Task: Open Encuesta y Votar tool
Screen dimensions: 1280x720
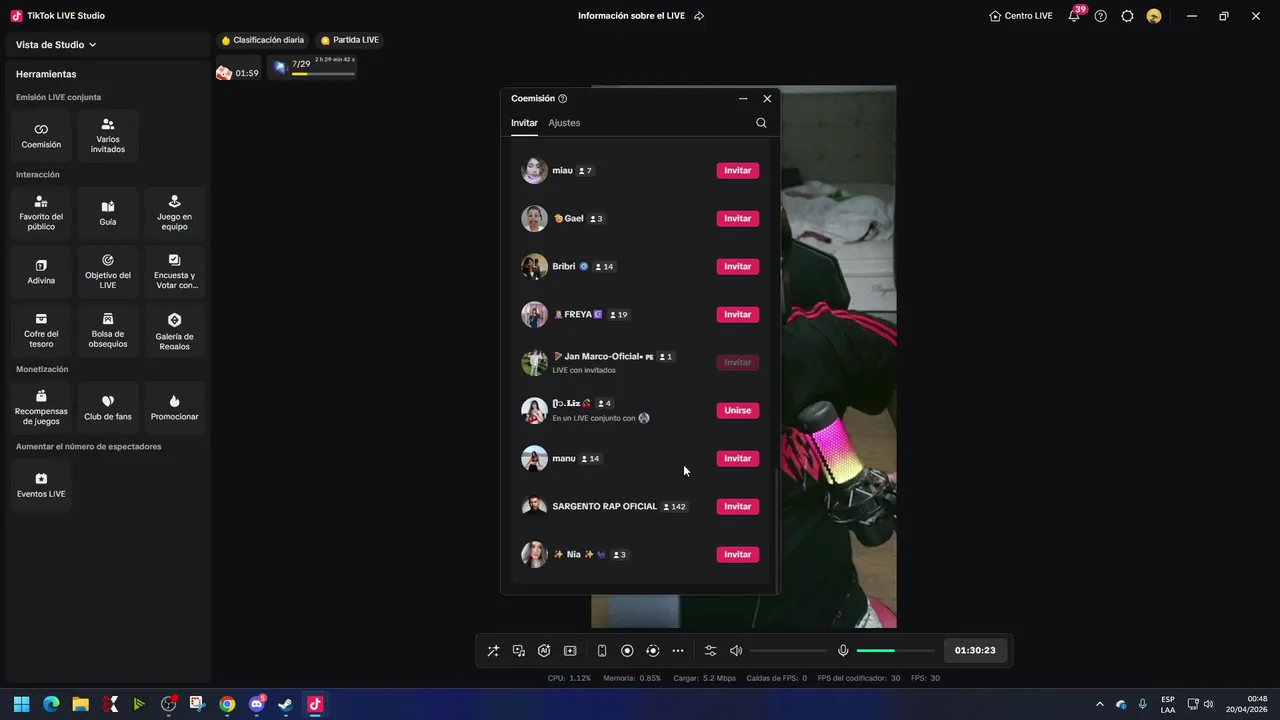Action: (x=174, y=272)
